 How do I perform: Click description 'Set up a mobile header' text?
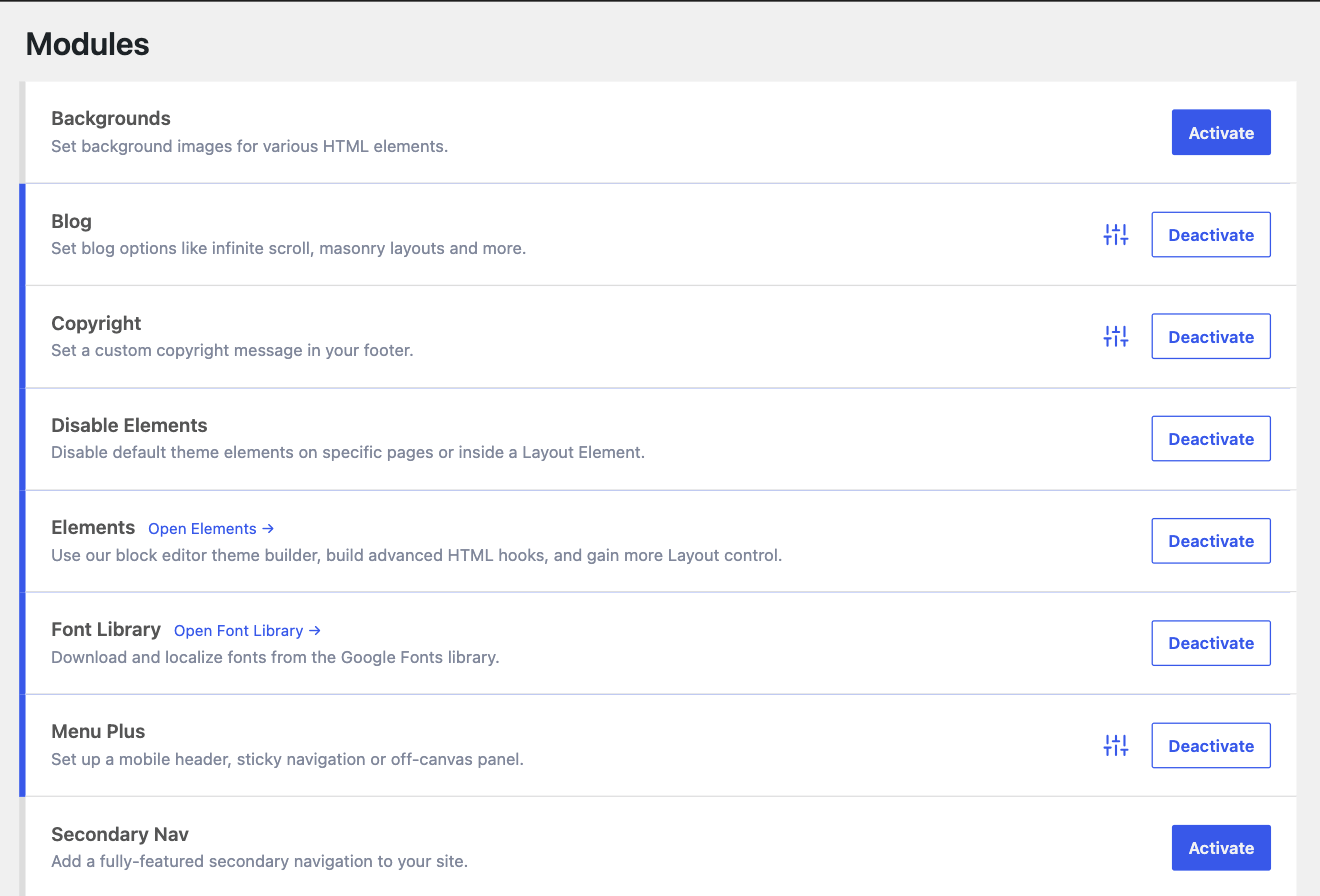pos(287,759)
